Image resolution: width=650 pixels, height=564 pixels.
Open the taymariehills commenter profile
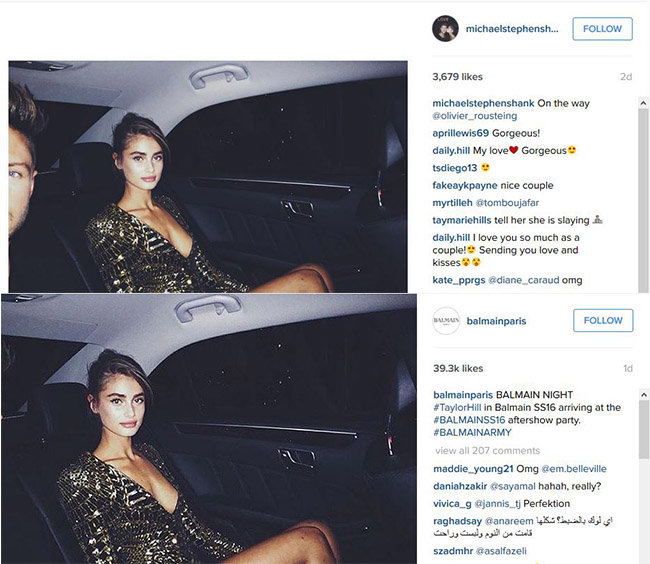[462, 220]
